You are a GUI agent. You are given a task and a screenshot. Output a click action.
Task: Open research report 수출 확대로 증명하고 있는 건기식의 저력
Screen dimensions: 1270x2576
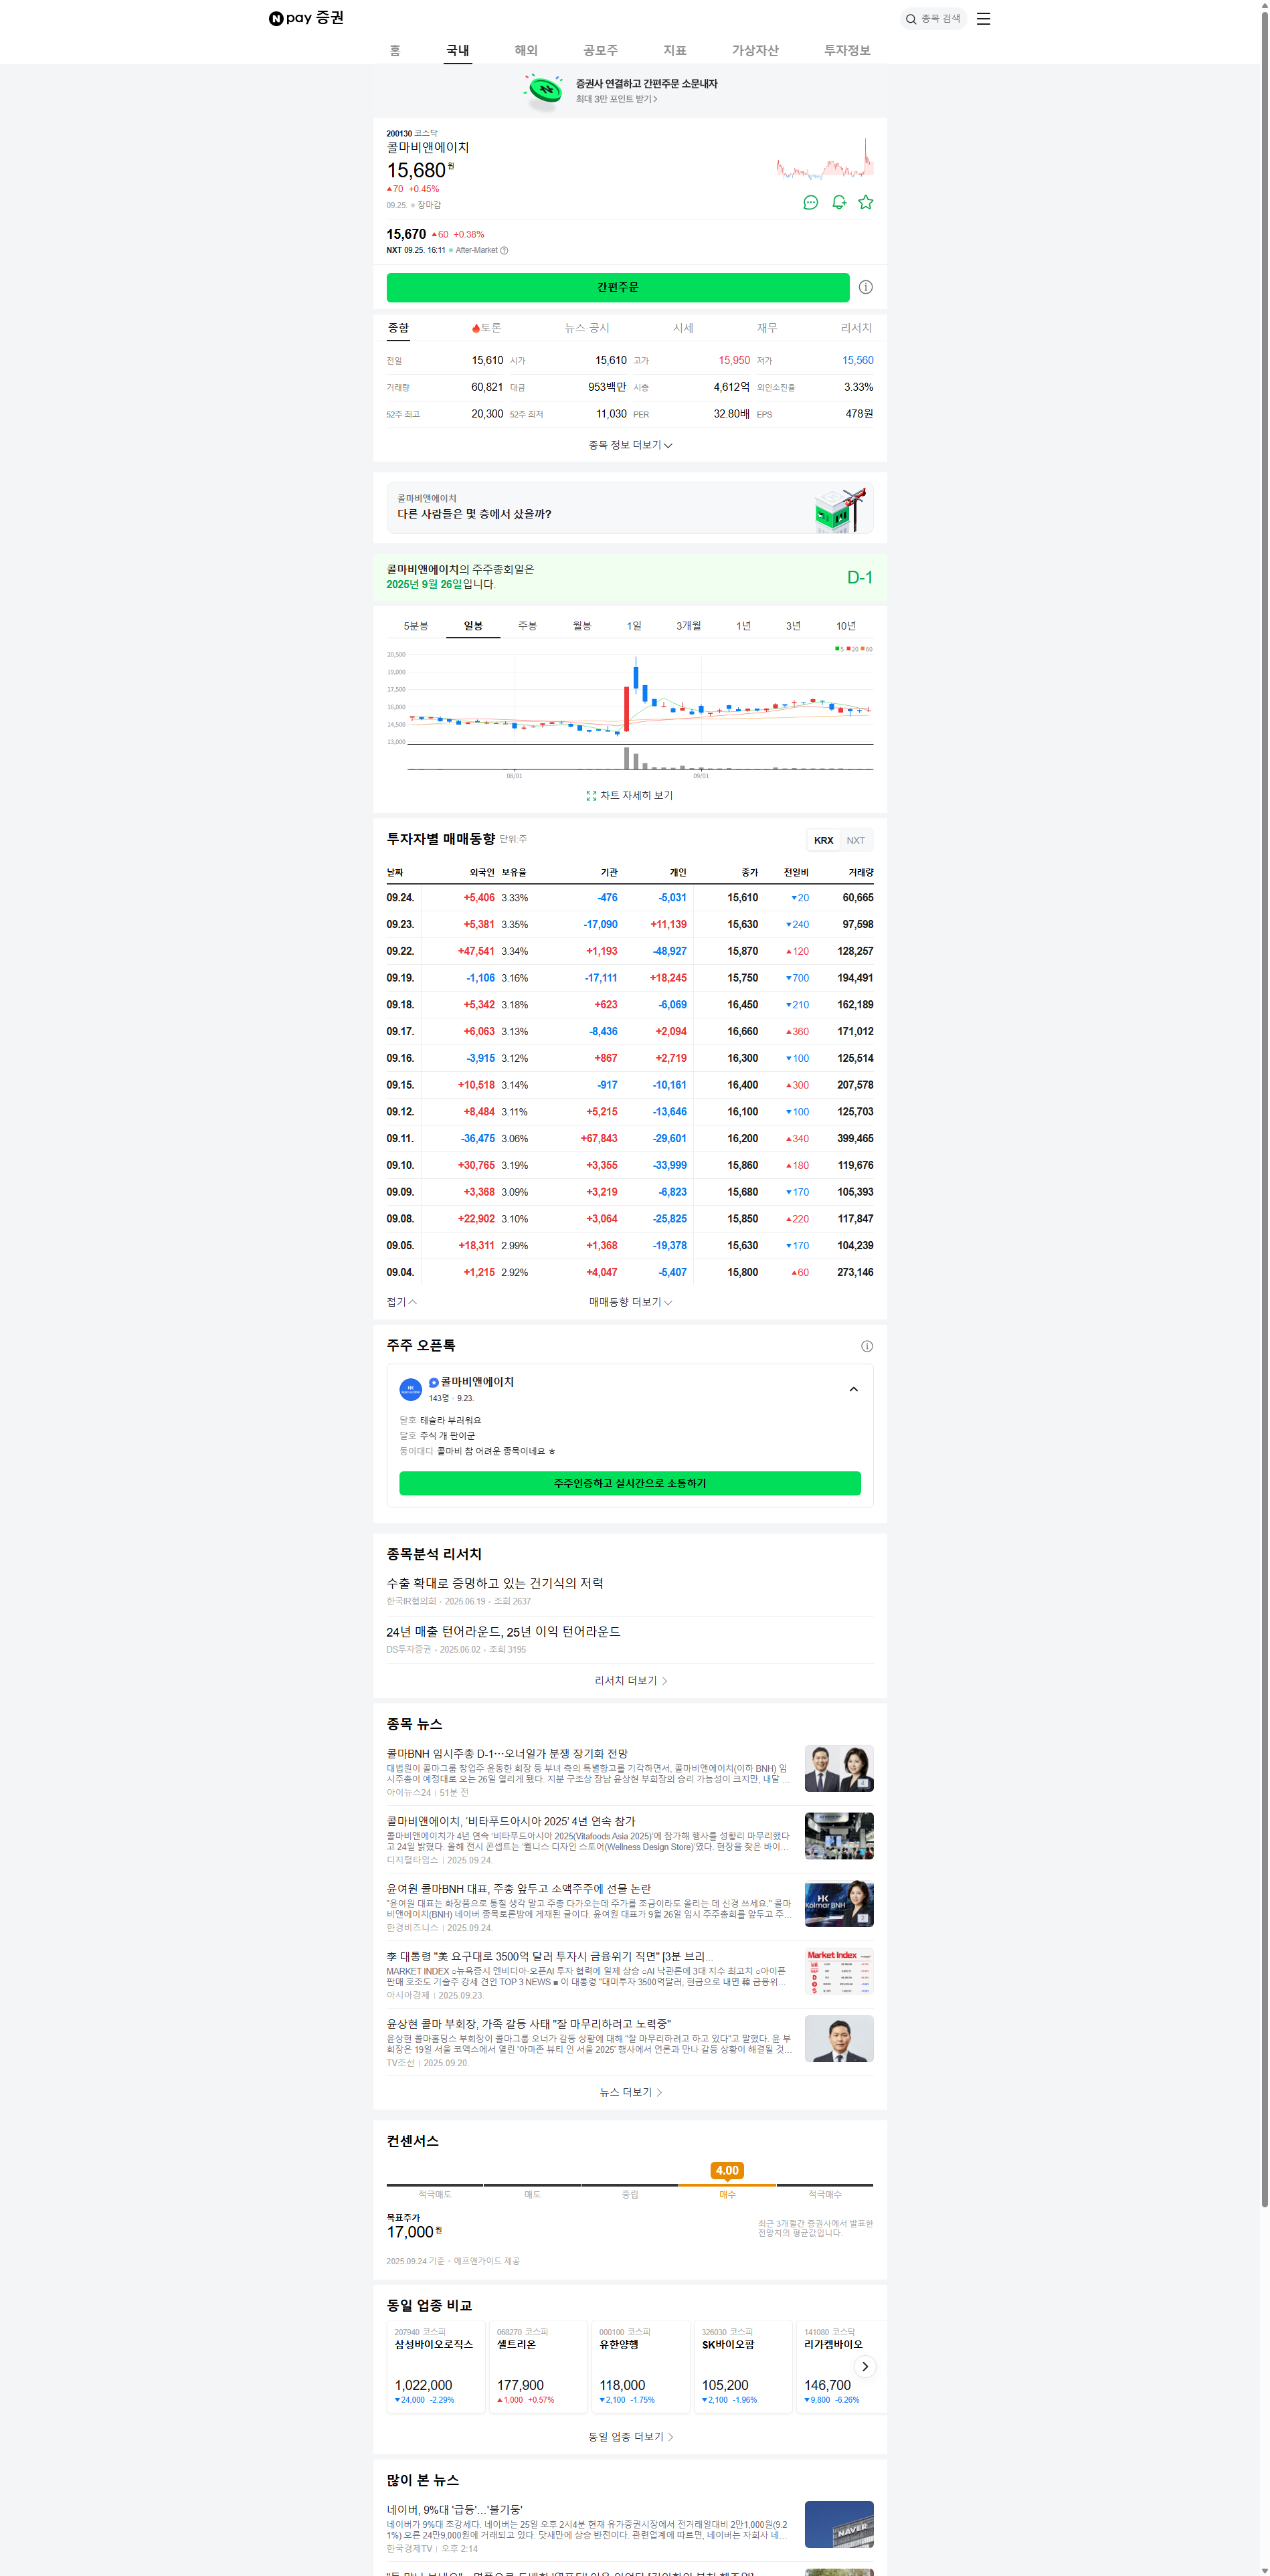(495, 1584)
